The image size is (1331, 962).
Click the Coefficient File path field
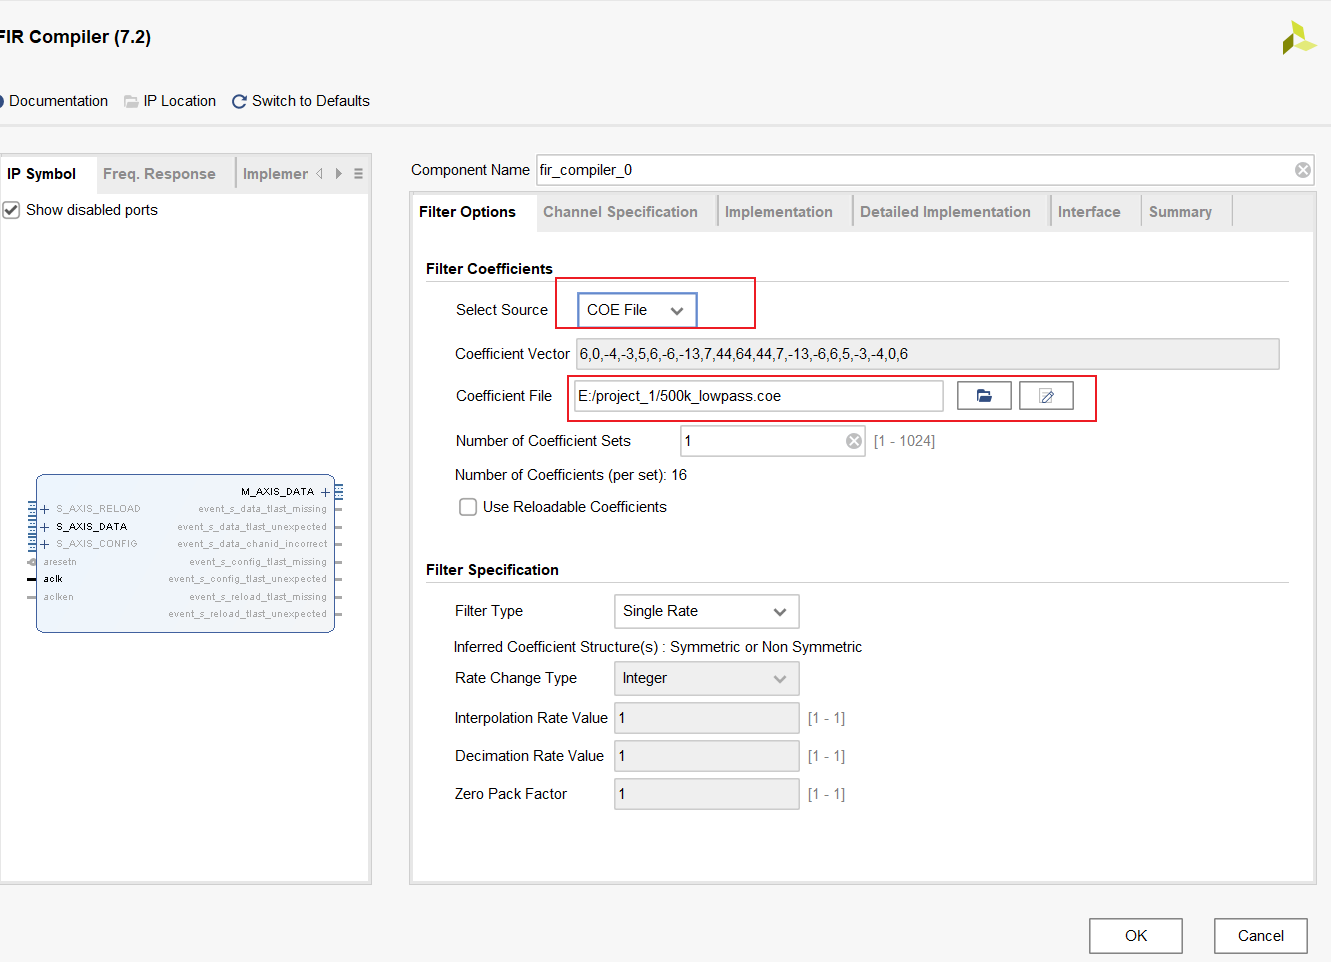tap(759, 396)
